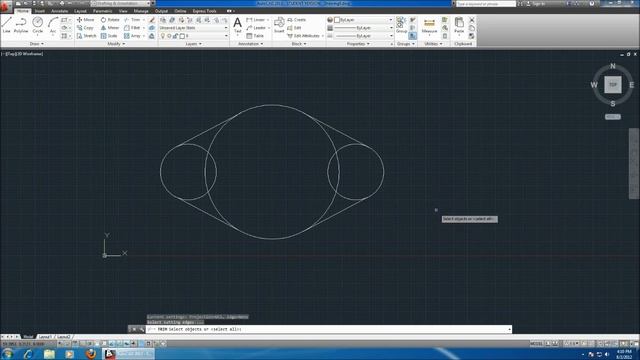Expand the Properties panel
The image size is (640, 360).
[358, 44]
